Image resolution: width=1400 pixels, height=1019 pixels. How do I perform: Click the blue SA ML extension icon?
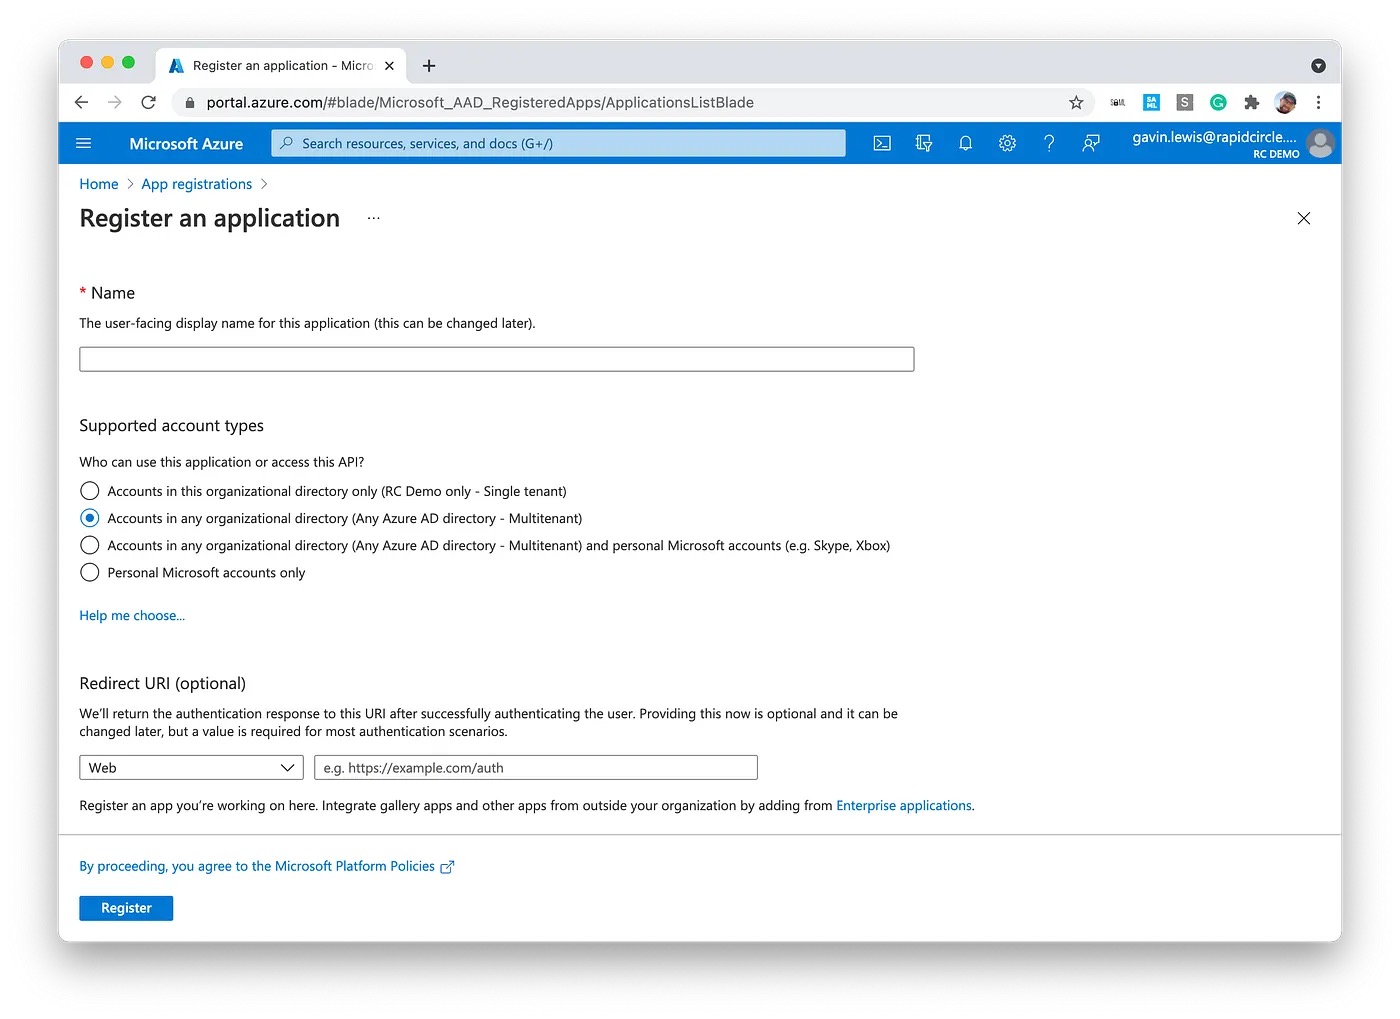pyautogui.click(x=1151, y=102)
